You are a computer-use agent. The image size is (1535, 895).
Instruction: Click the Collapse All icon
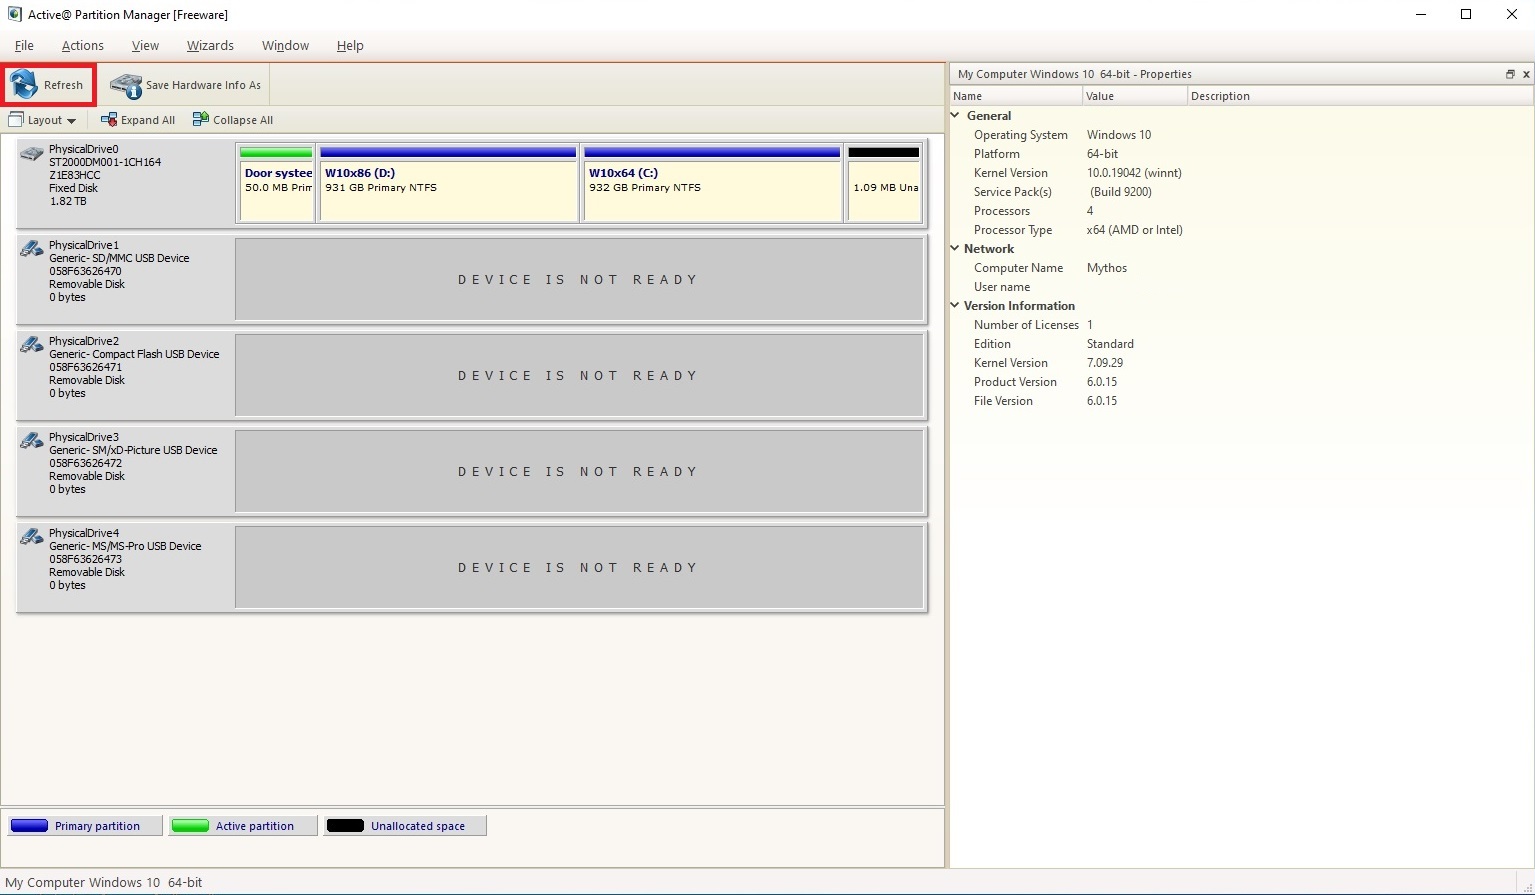[201, 120]
